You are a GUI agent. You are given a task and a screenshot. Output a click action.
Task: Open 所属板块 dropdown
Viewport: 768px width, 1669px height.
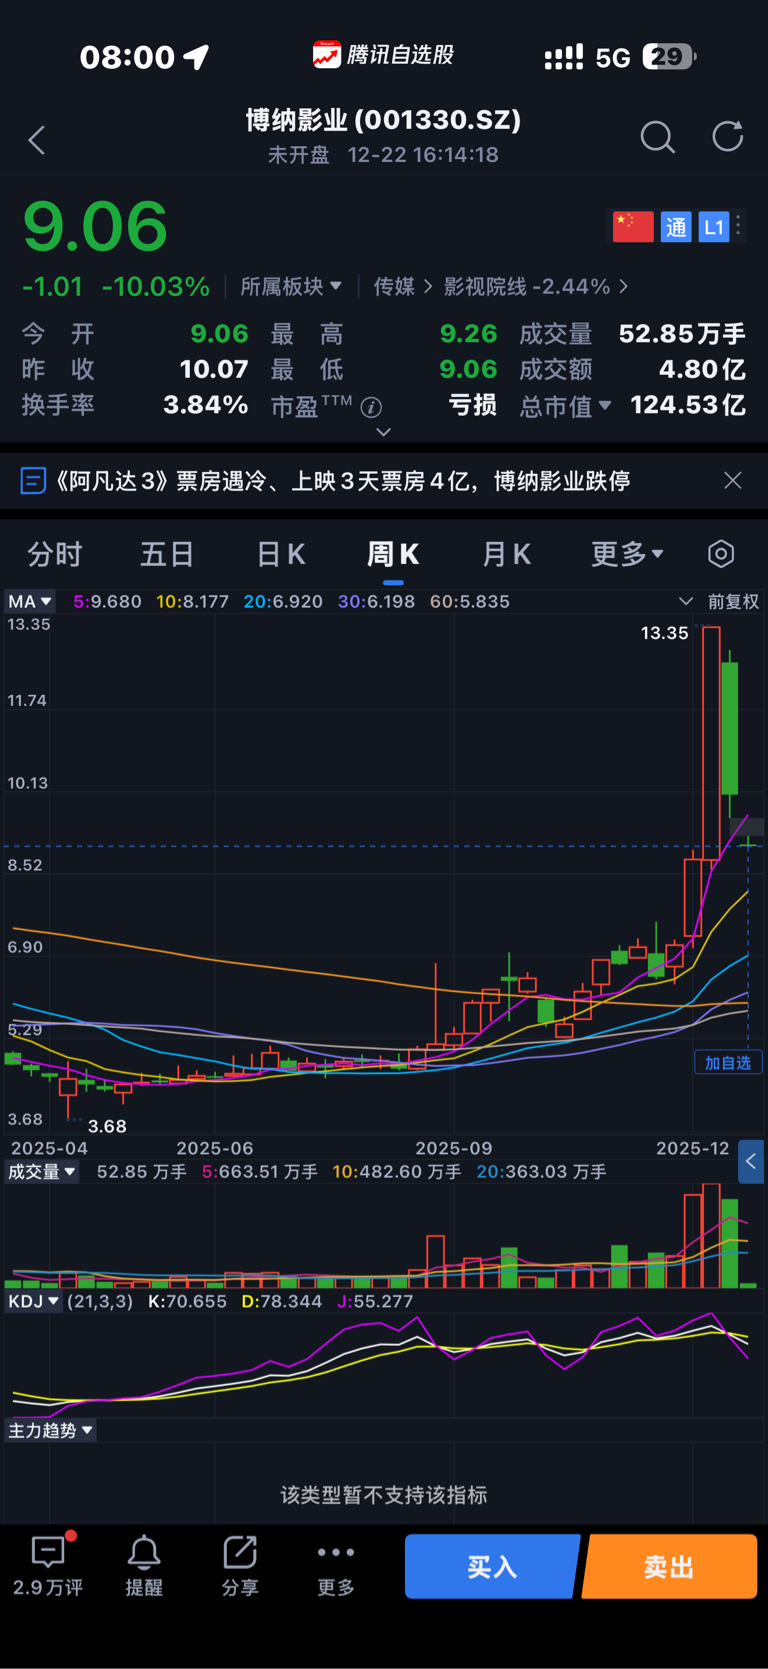(291, 287)
